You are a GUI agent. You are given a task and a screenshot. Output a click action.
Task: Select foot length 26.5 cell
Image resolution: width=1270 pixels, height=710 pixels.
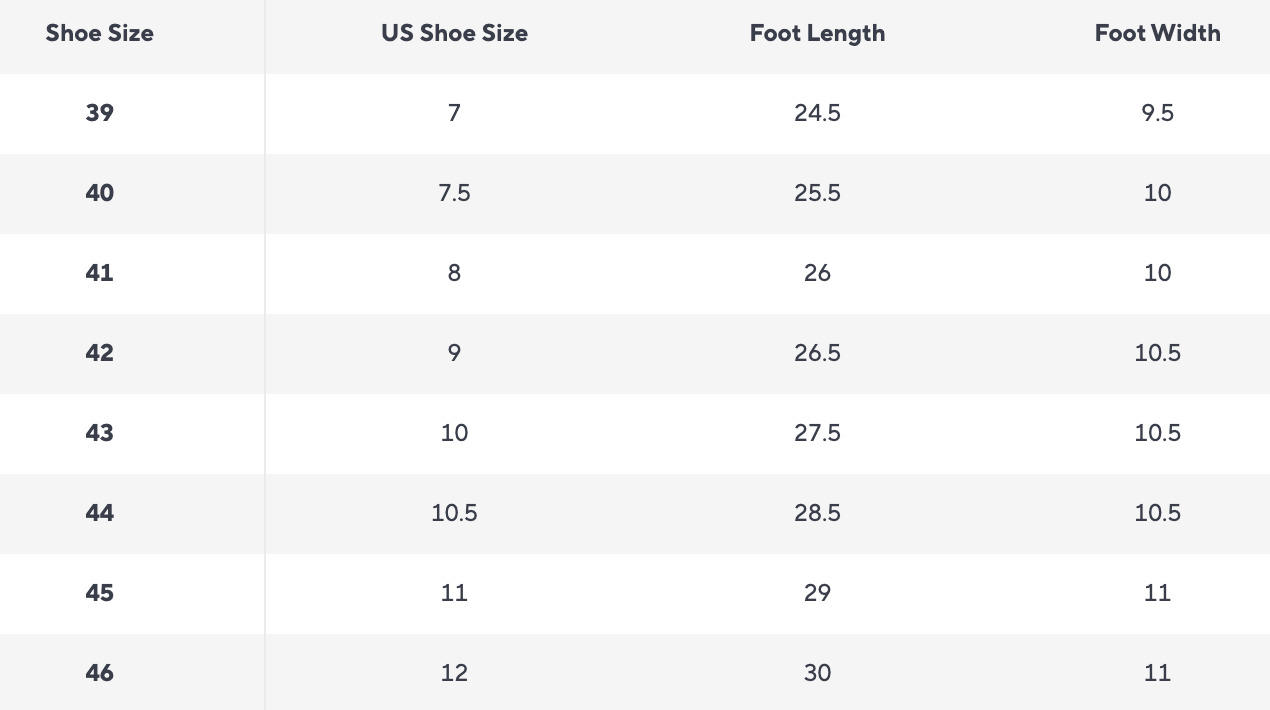tap(817, 353)
